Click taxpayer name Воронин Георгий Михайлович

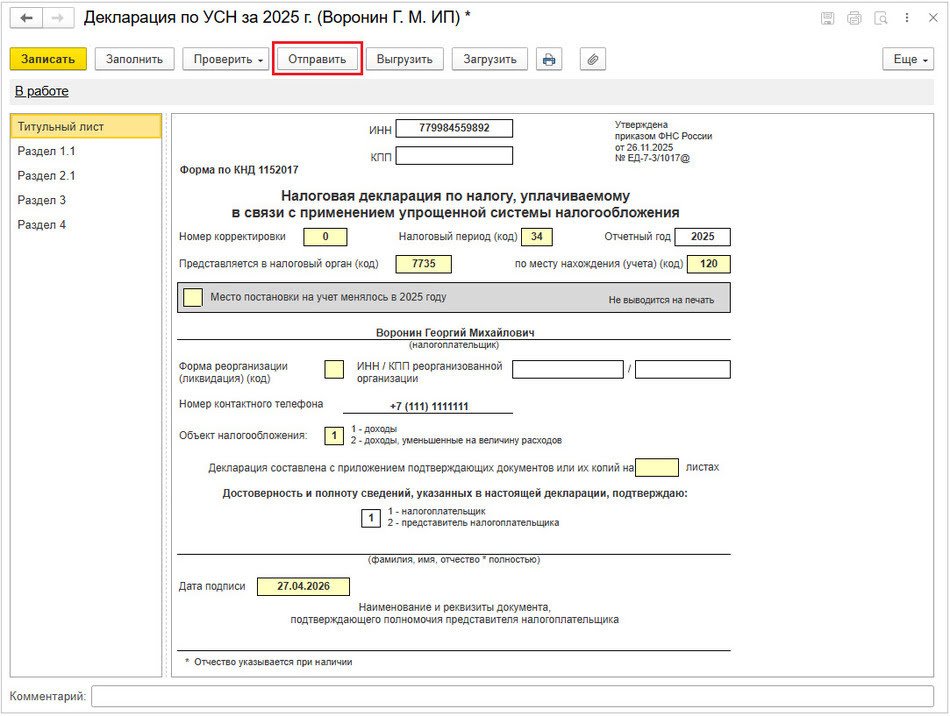pyautogui.click(x=455, y=333)
